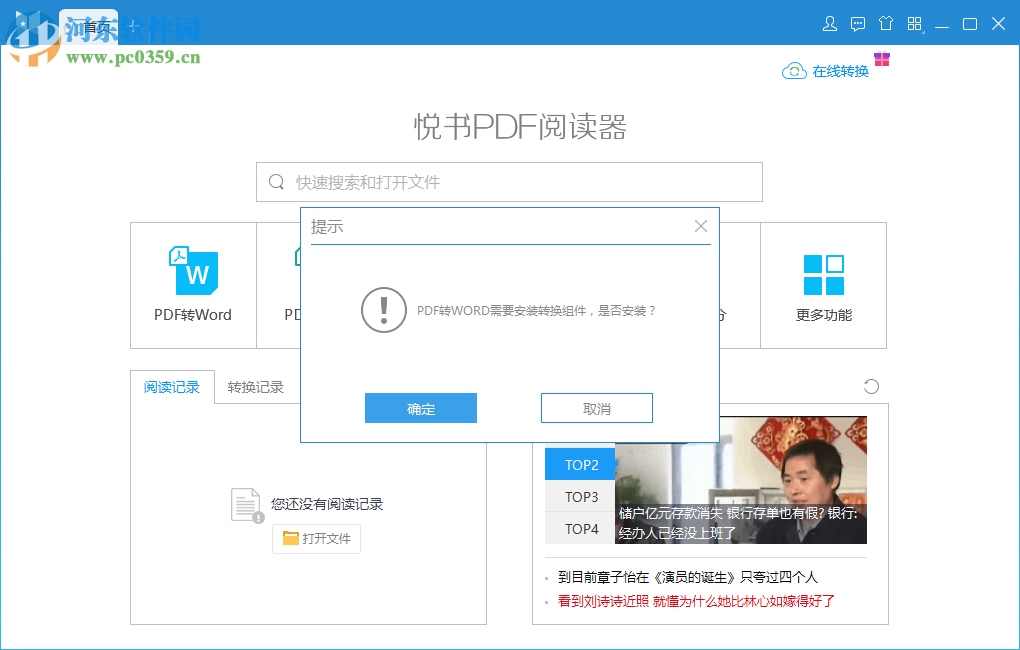1020x650 pixels.
Task: Open the red 看到刘诗诗近照 news link
Action: pyautogui.click(x=696, y=601)
